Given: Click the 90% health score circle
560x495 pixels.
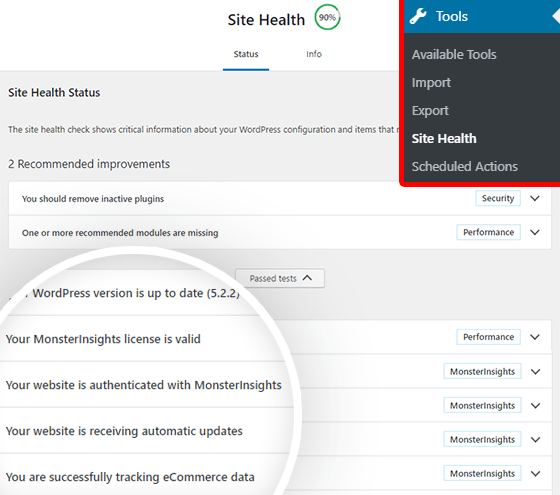Looking at the screenshot, I should 327,17.
